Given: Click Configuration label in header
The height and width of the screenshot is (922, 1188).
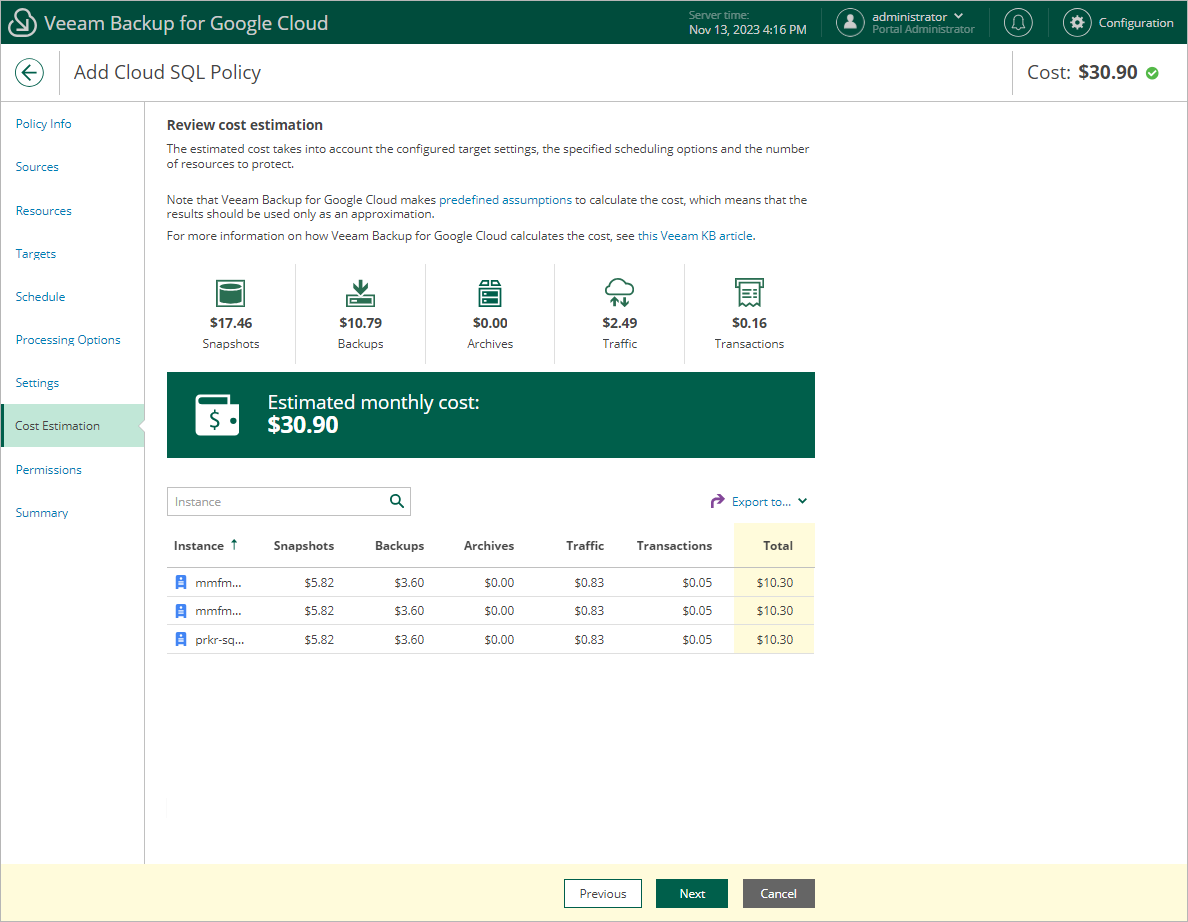Looking at the screenshot, I should click(x=1136, y=23).
